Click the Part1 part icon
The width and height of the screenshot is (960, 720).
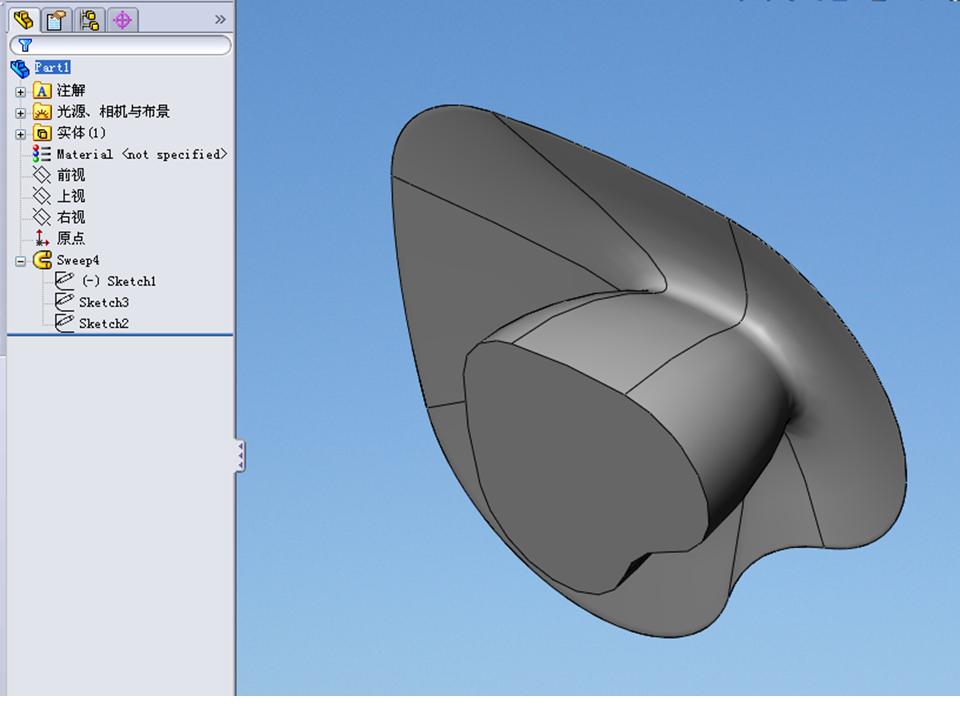tap(20, 69)
